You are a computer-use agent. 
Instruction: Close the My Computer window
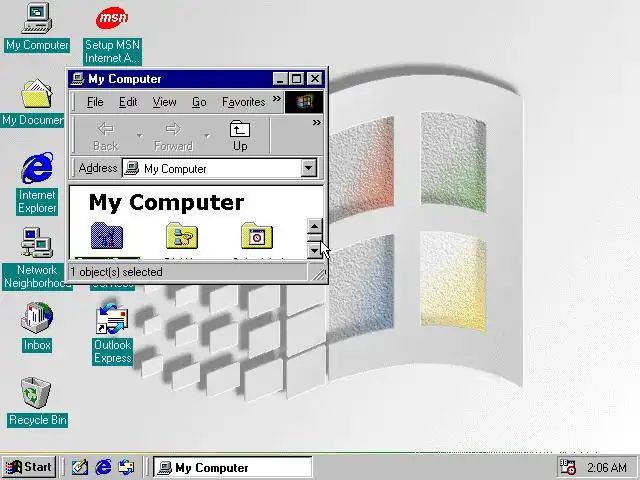[315, 78]
